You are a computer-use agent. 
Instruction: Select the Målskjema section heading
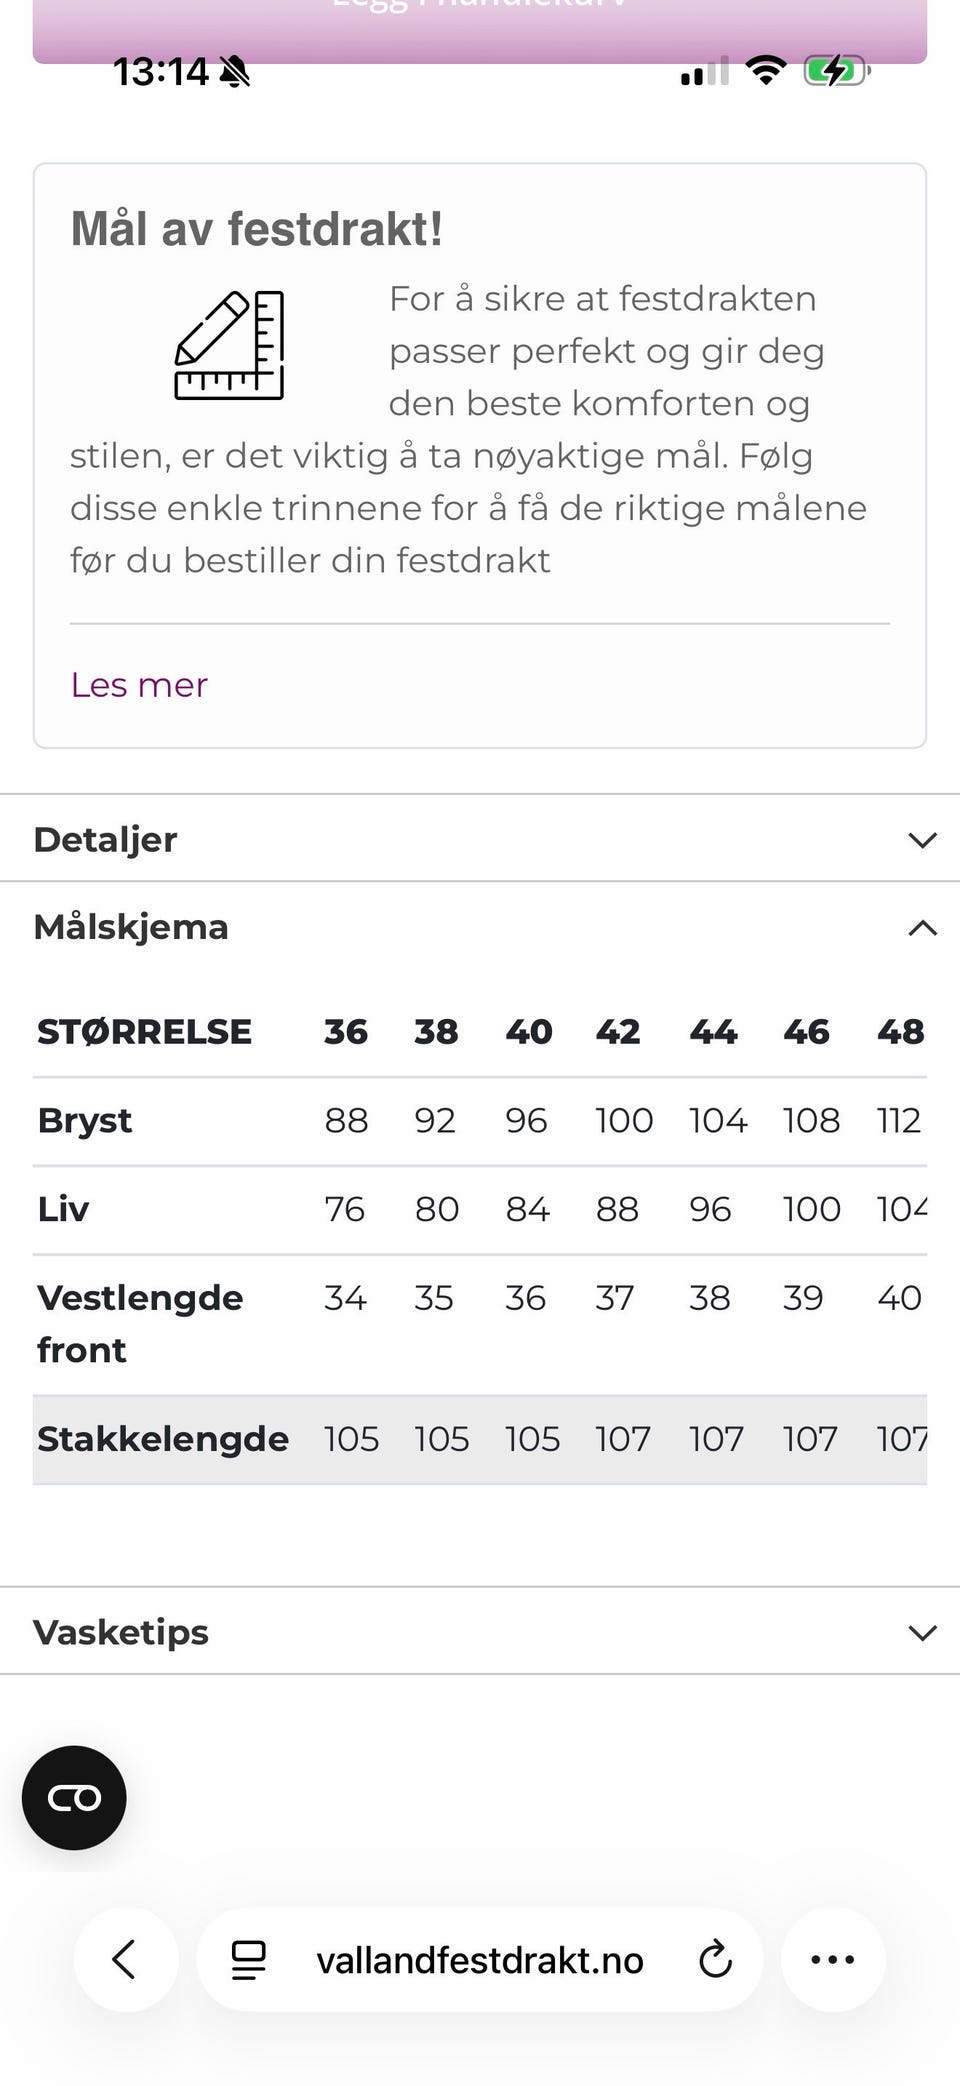point(131,927)
